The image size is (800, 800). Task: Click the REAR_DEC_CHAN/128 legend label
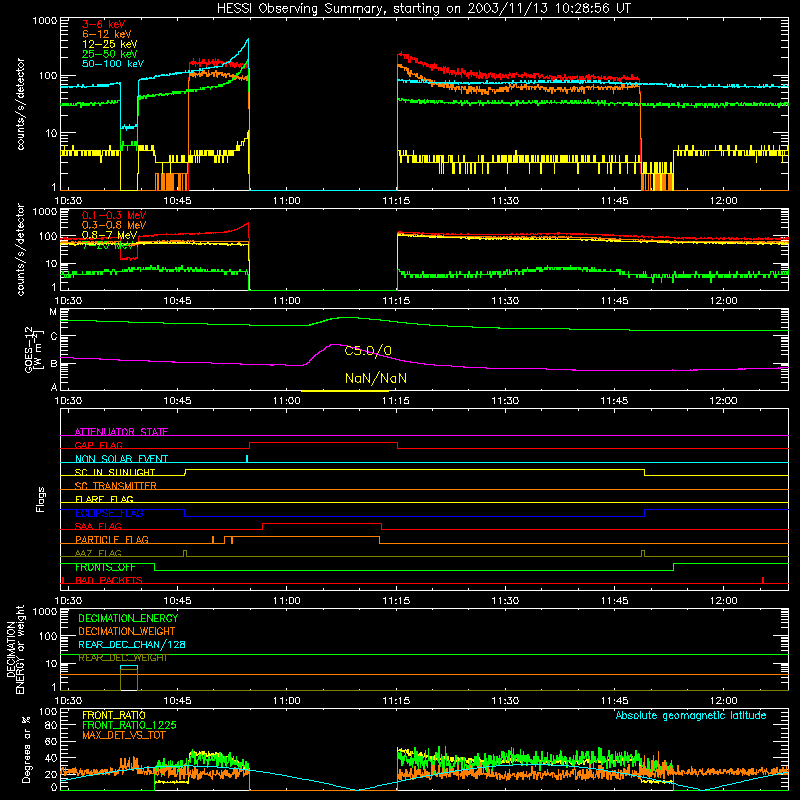pos(132,644)
